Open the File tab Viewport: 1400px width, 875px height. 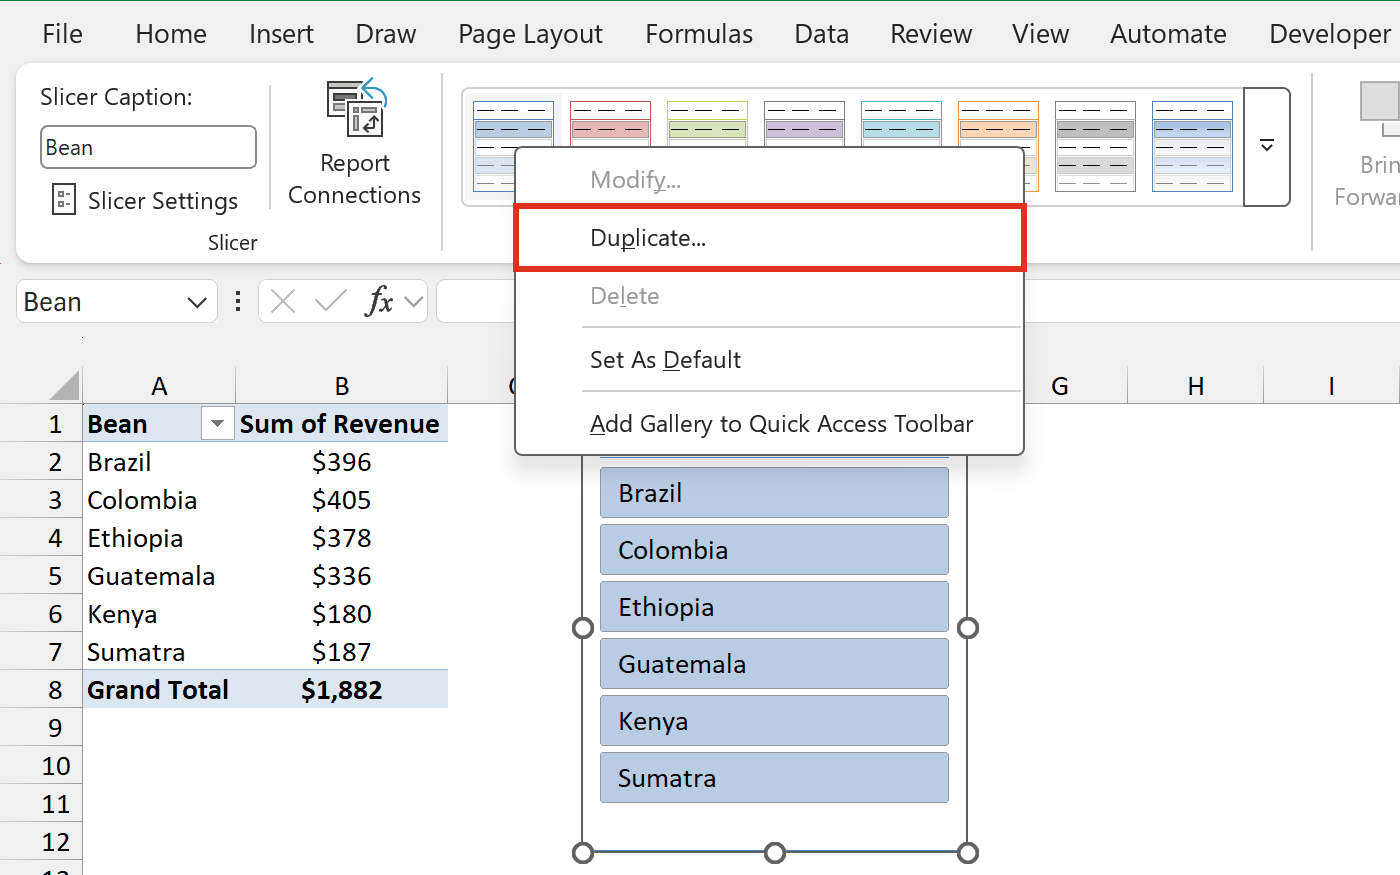click(63, 34)
